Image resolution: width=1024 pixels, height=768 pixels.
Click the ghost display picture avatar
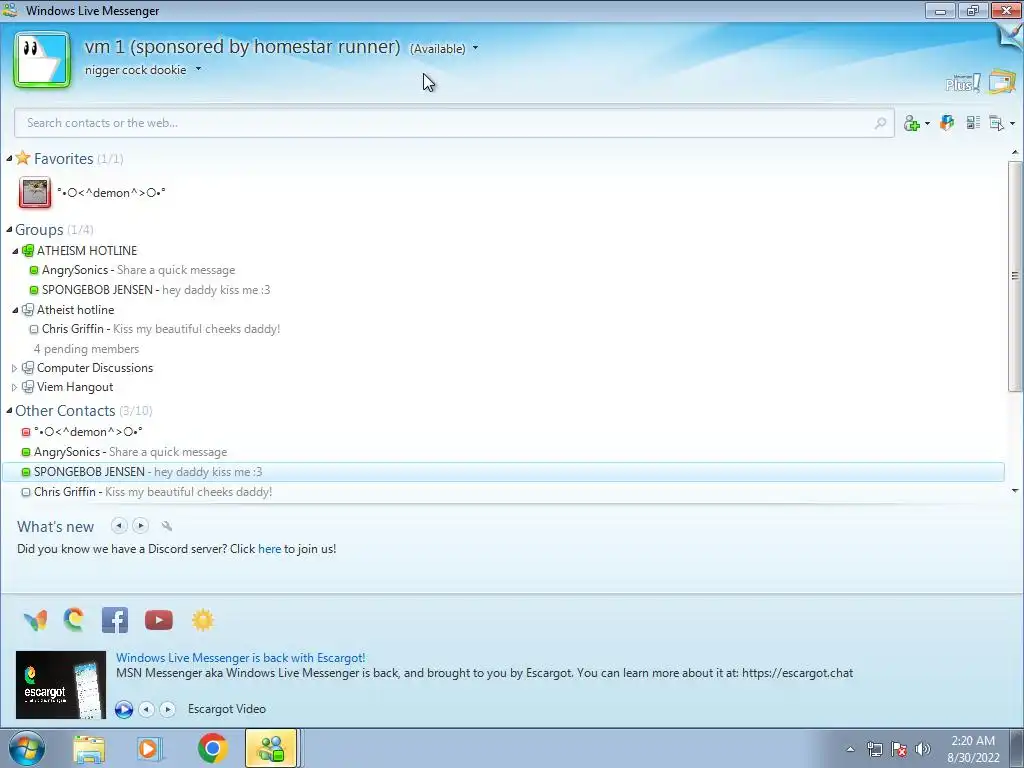point(42,60)
